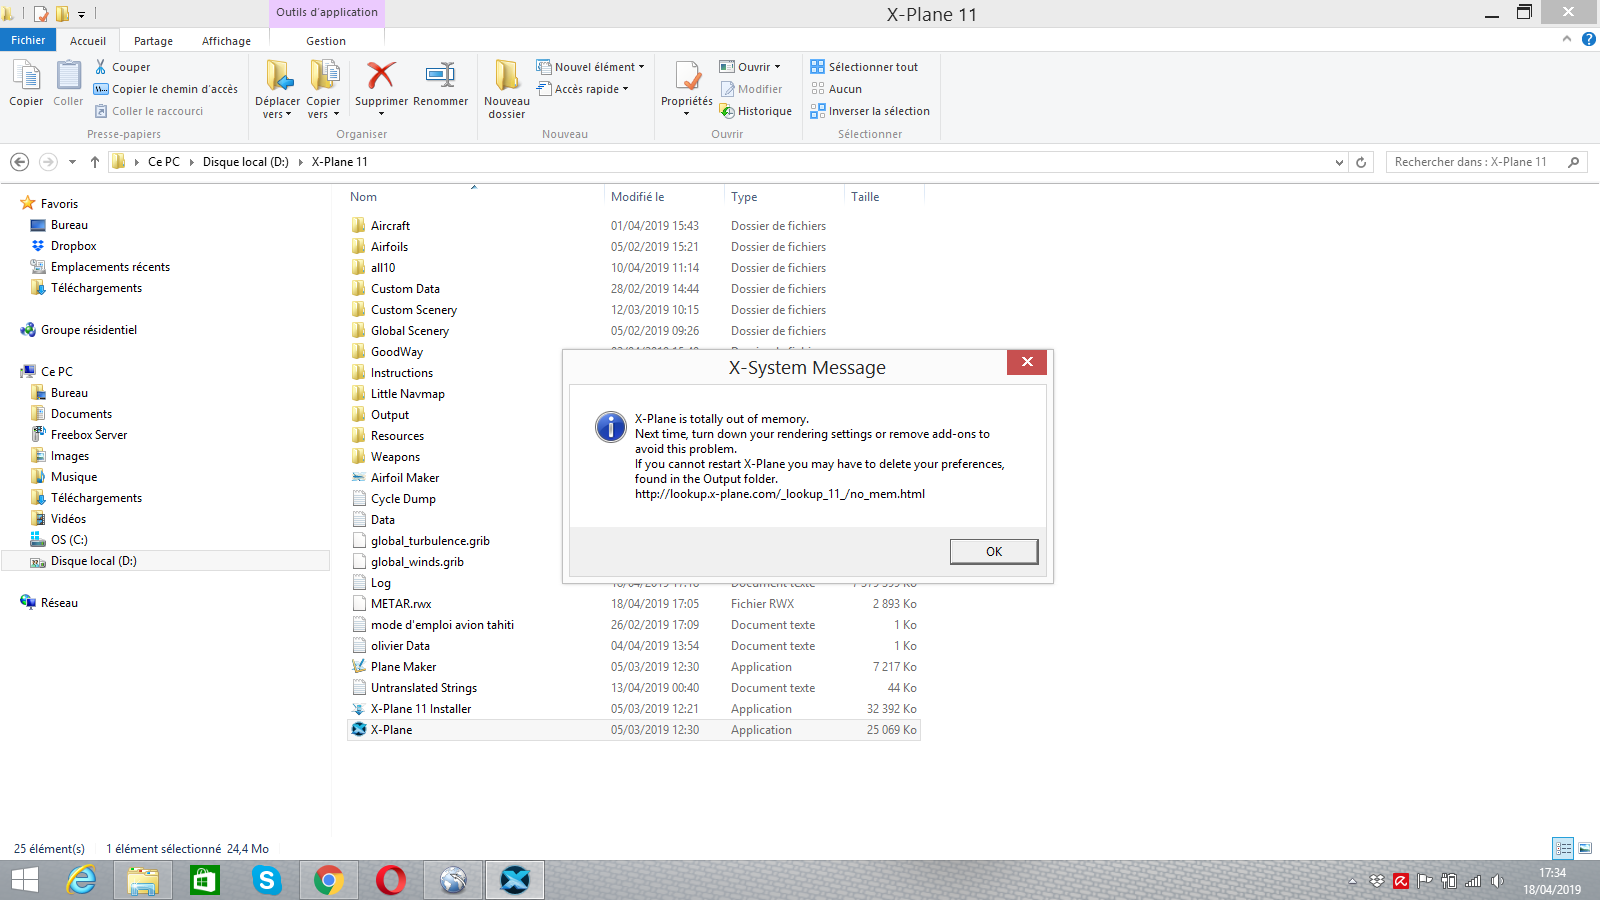Click the back navigation arrow
Screen dimensions: 1600x900
point(19,162)
